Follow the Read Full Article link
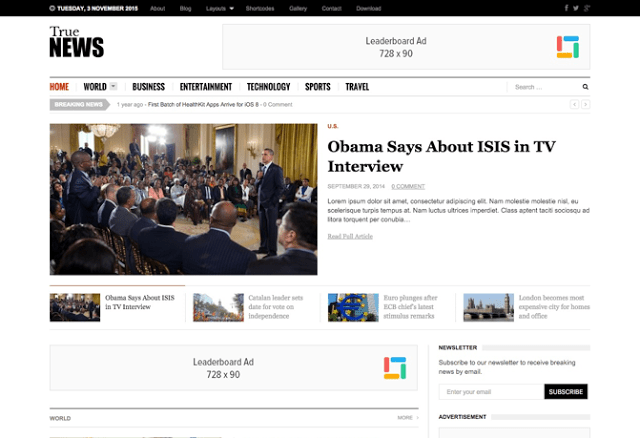Viewport: 640px width, 438px height. tap(350, 236)
